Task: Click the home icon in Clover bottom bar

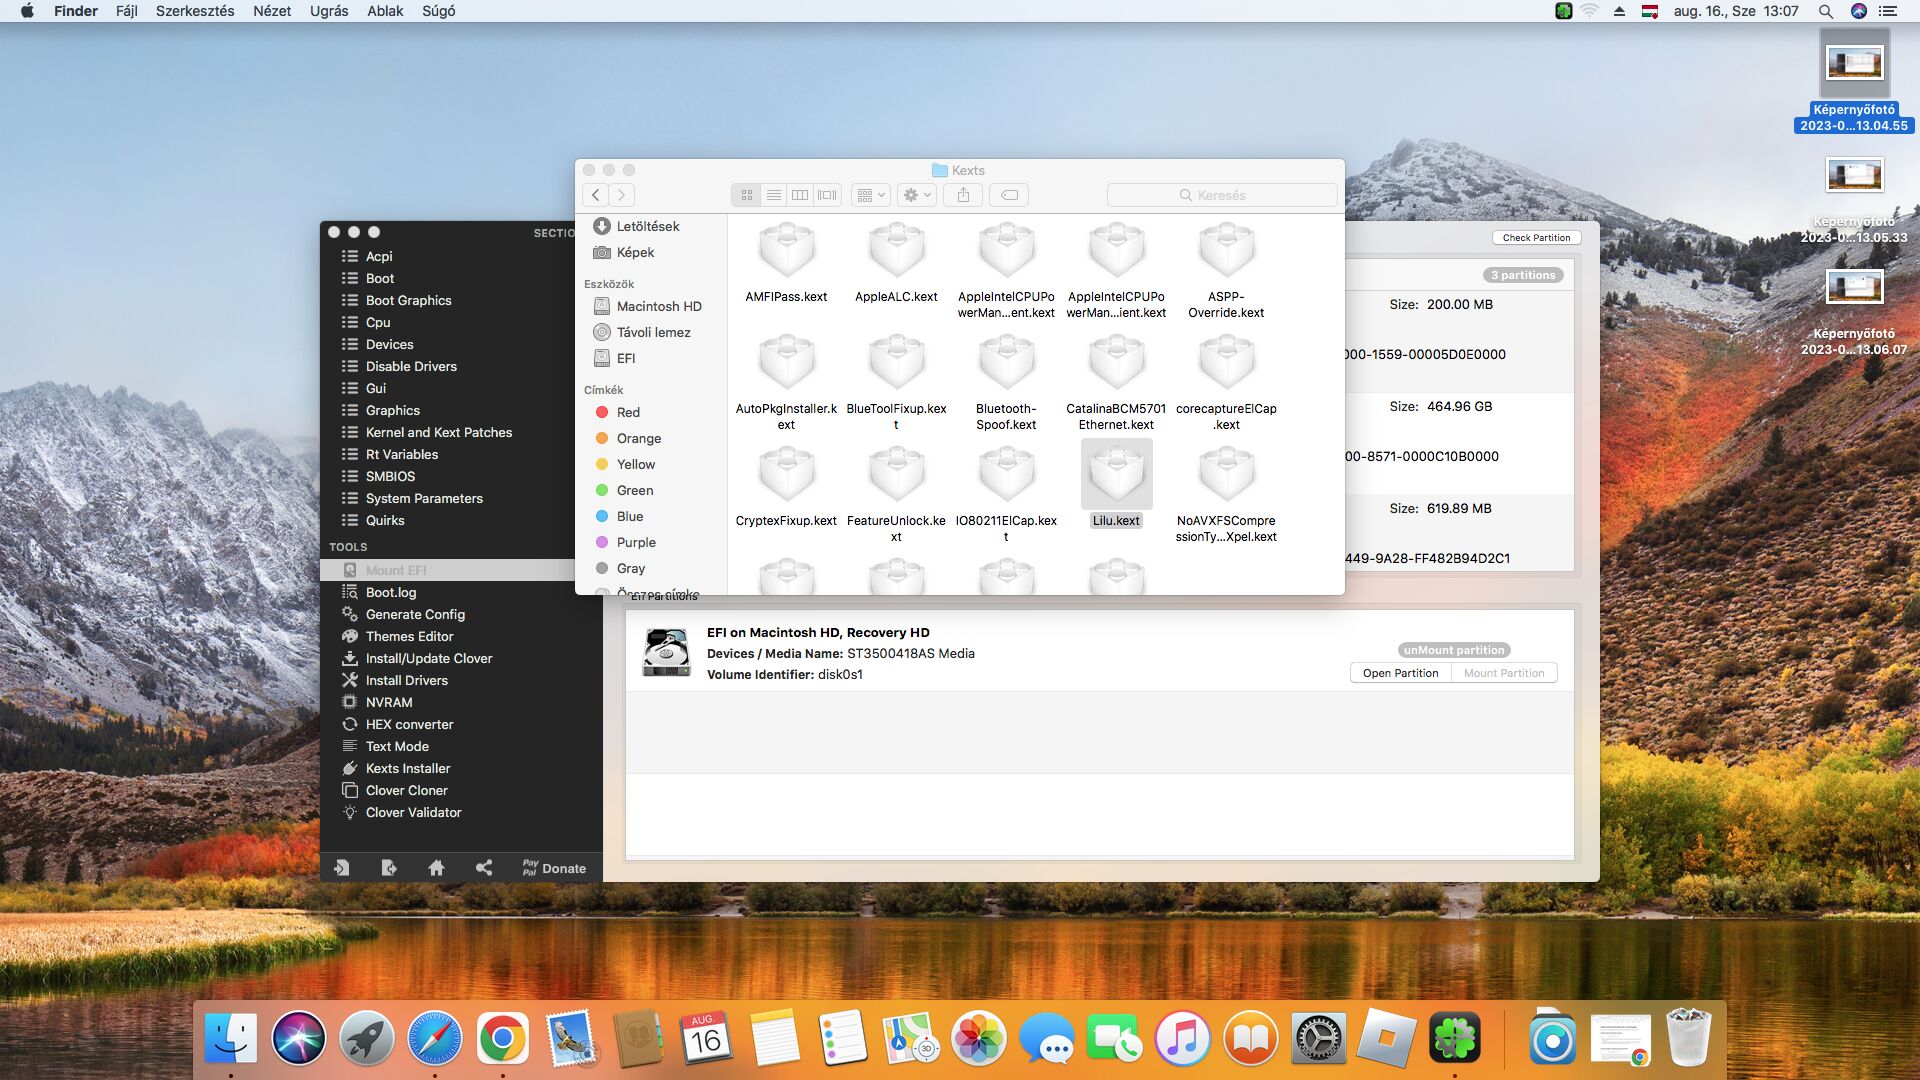Action: (x=436, y=868)
